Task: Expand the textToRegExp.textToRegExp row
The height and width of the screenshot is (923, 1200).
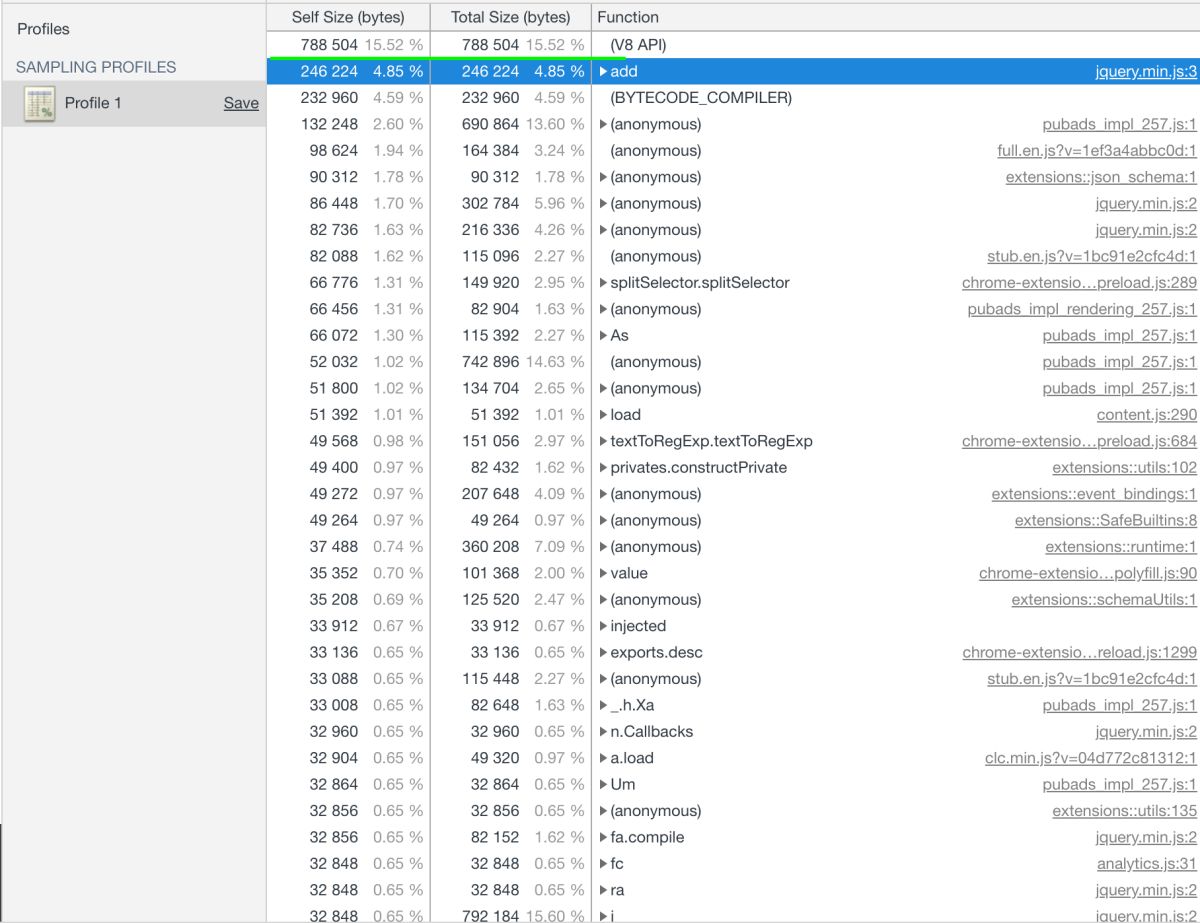Action: pyautogui.click(x=603, y=441)
